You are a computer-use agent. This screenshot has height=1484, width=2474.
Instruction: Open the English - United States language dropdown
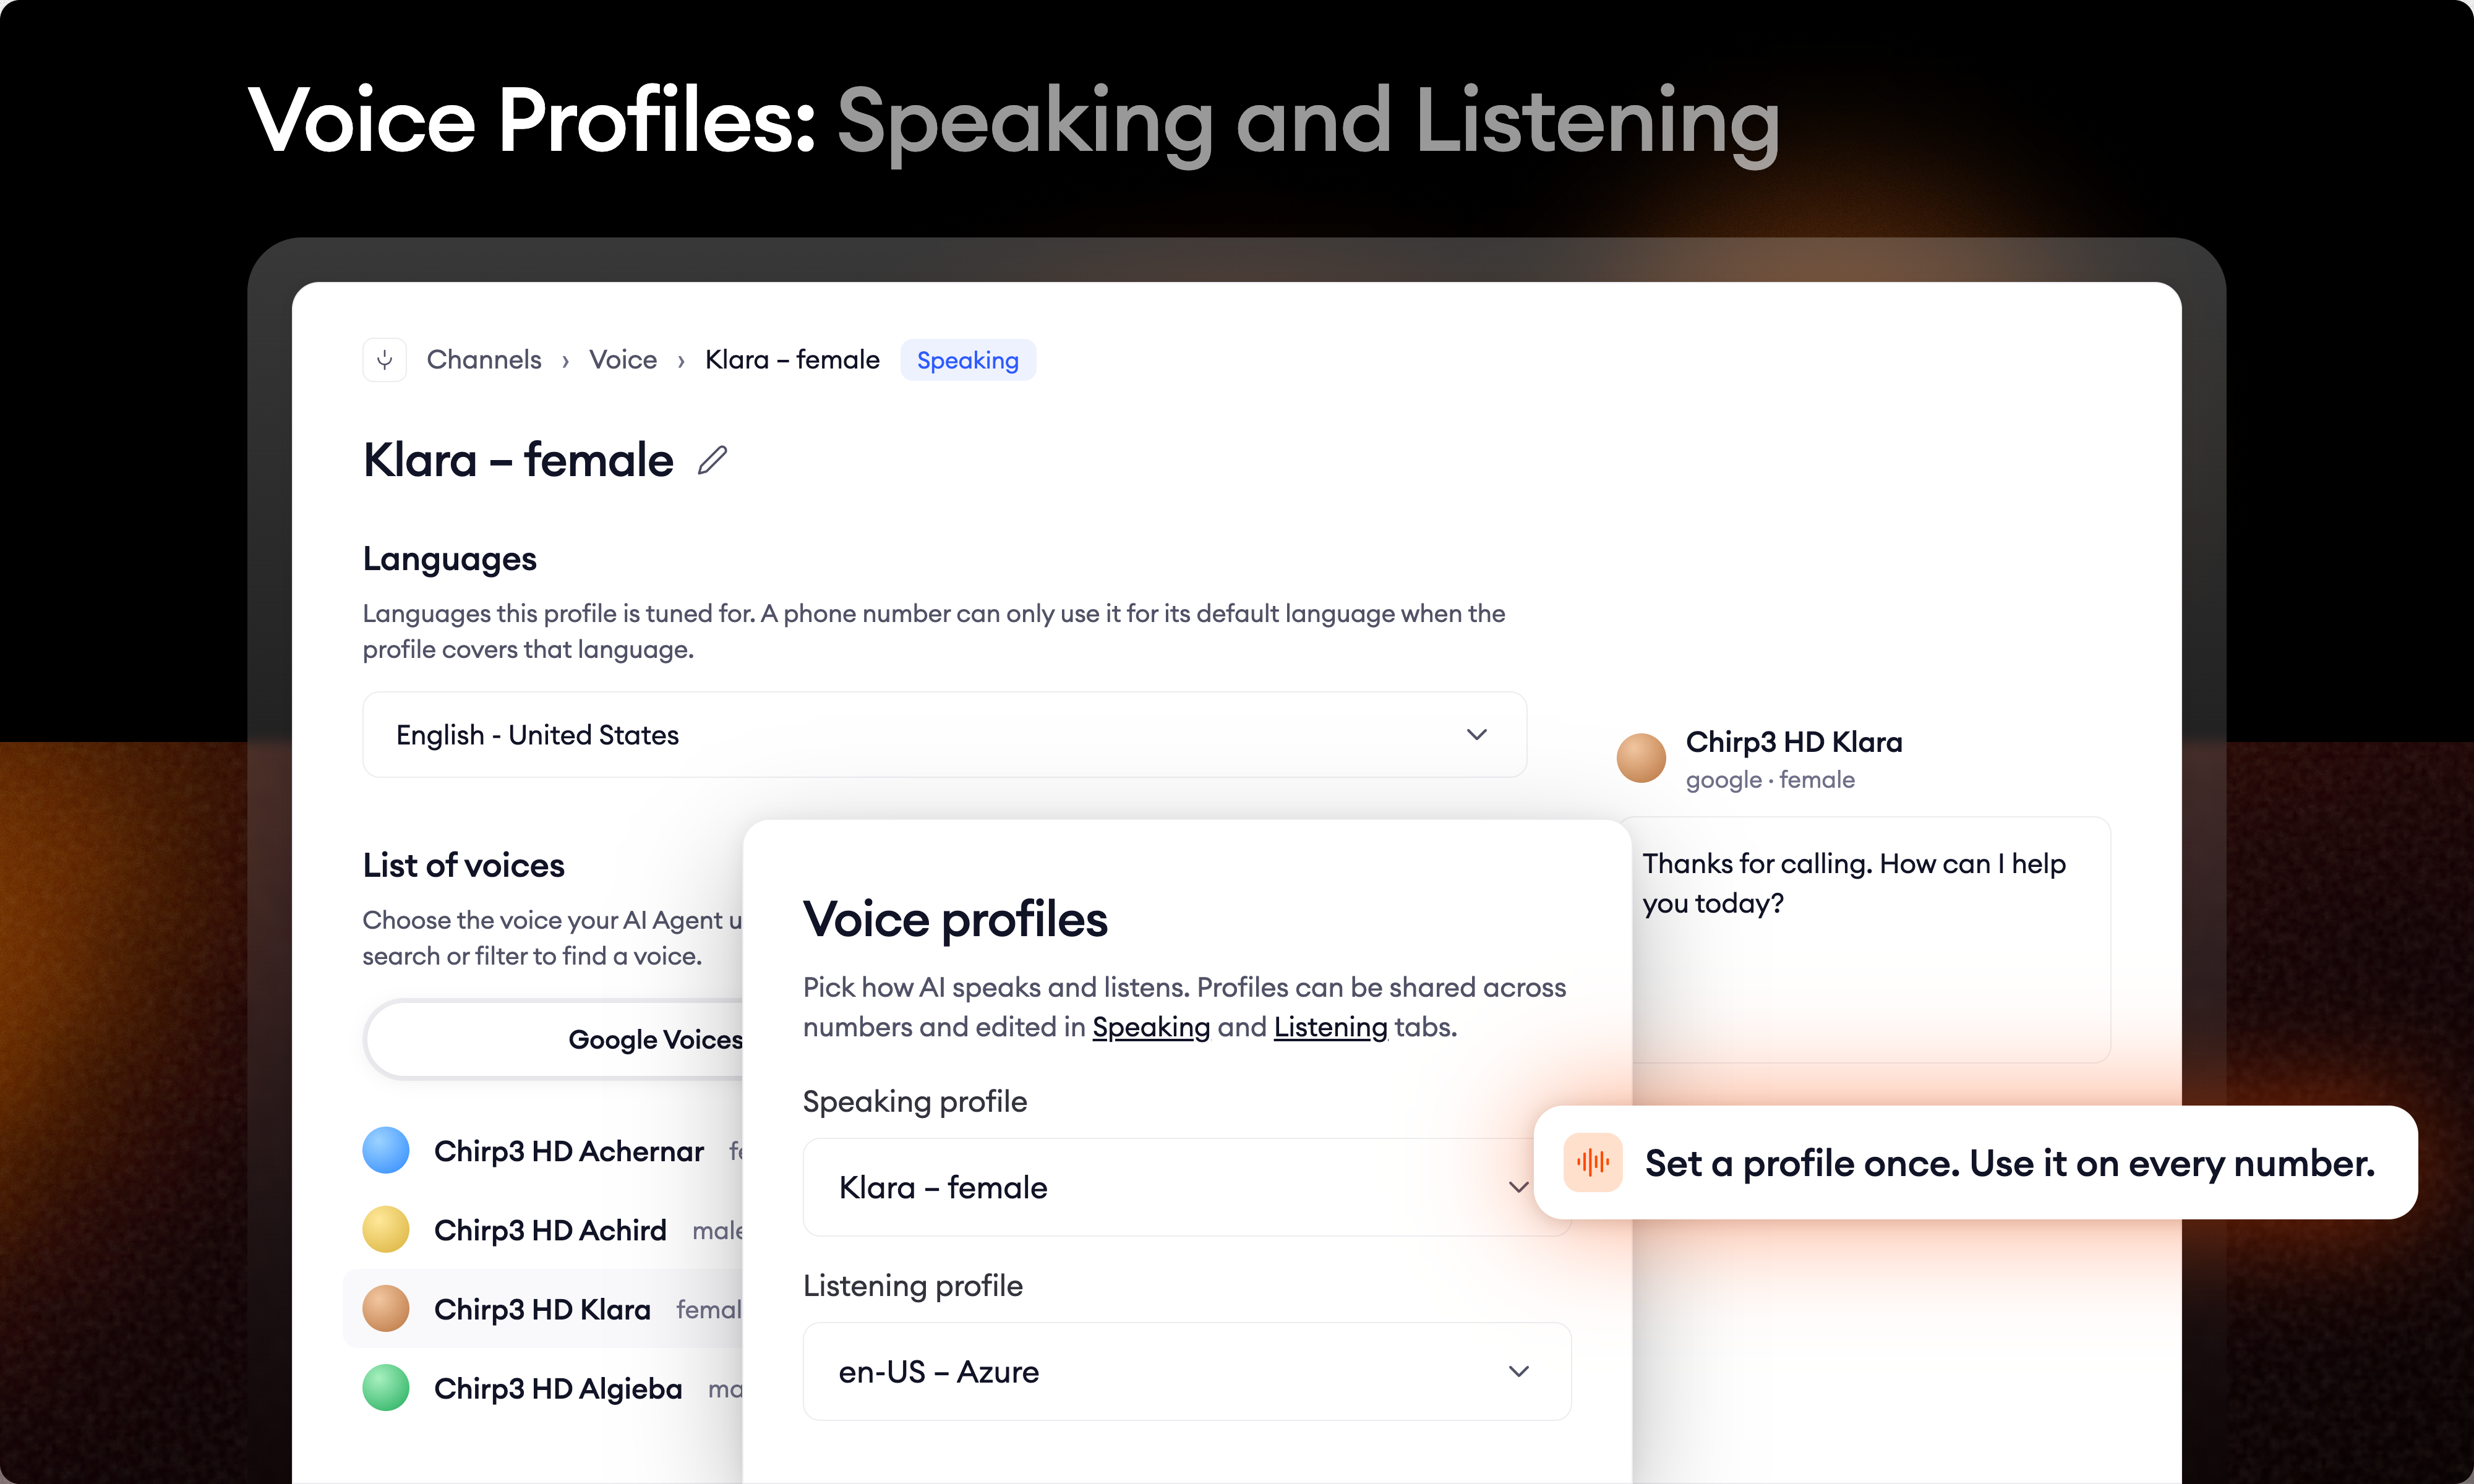pos(944,735)
